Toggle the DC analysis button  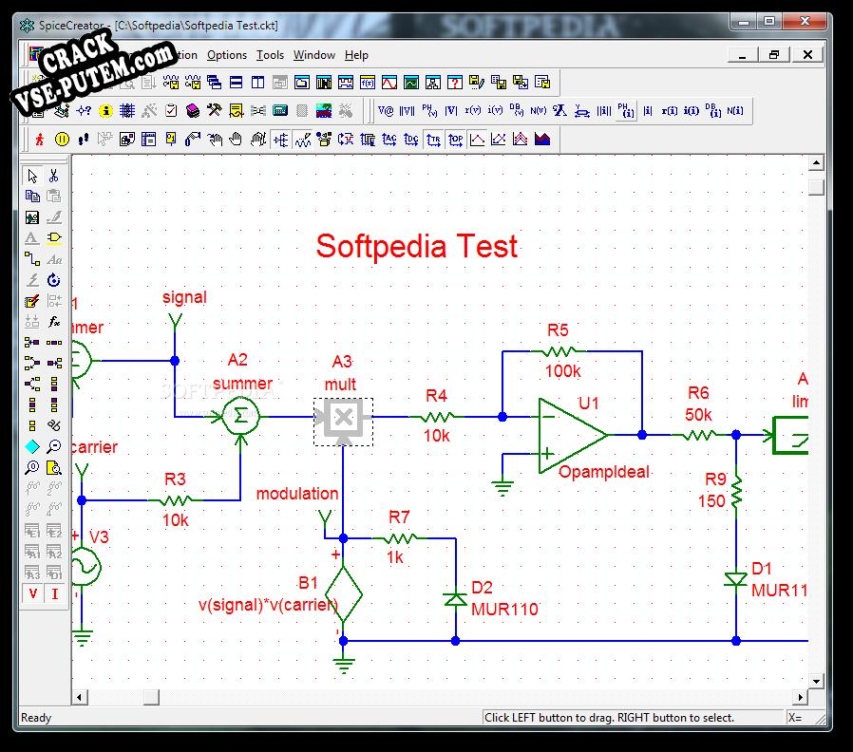pyautogui.click(x=411, y=139)
